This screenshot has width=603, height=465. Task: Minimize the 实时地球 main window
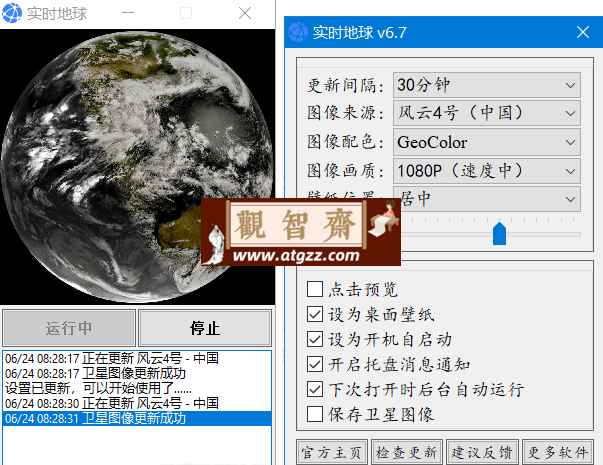(128, 13)
